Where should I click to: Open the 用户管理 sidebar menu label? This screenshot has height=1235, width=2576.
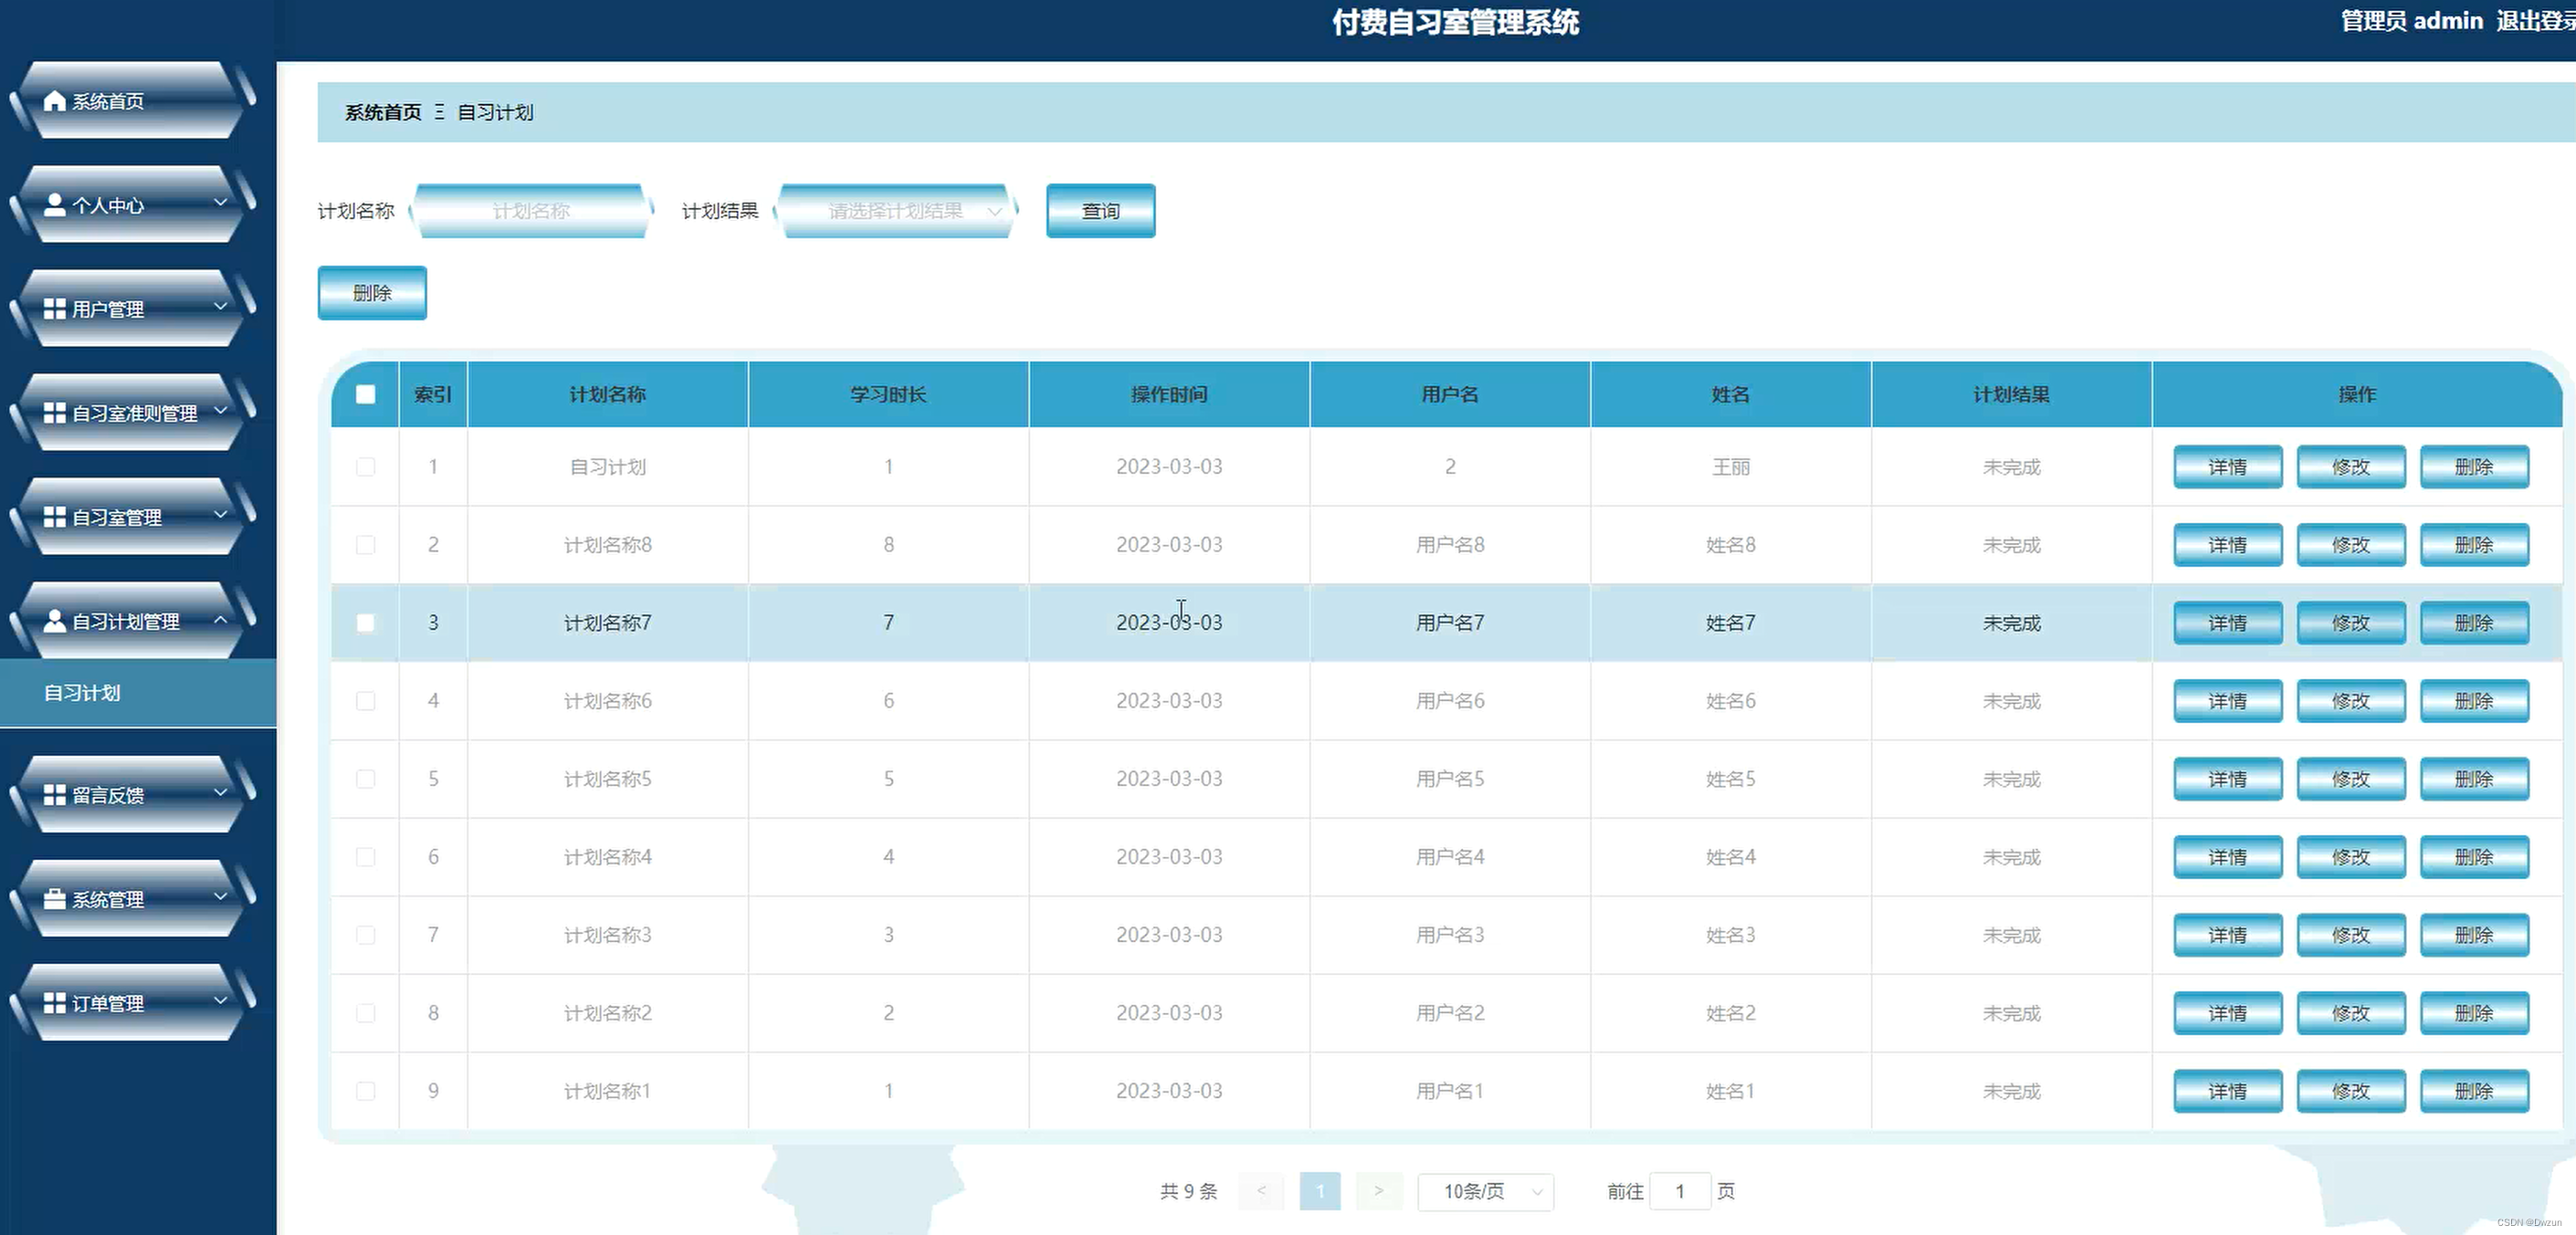108,309
